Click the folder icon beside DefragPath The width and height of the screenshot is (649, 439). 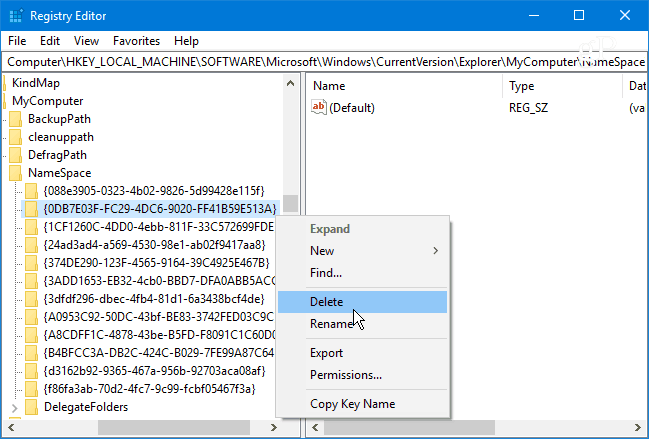tap(15, 155)
